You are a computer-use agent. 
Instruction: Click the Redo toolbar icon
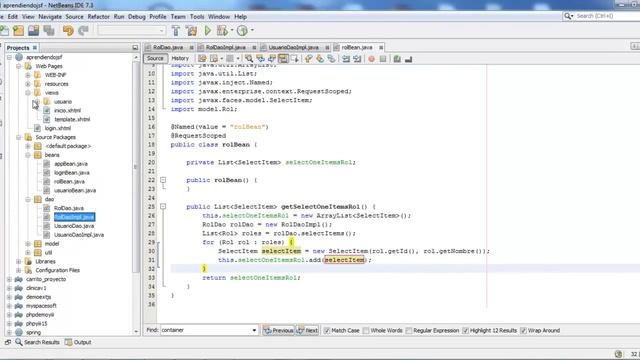pos(83,31)
